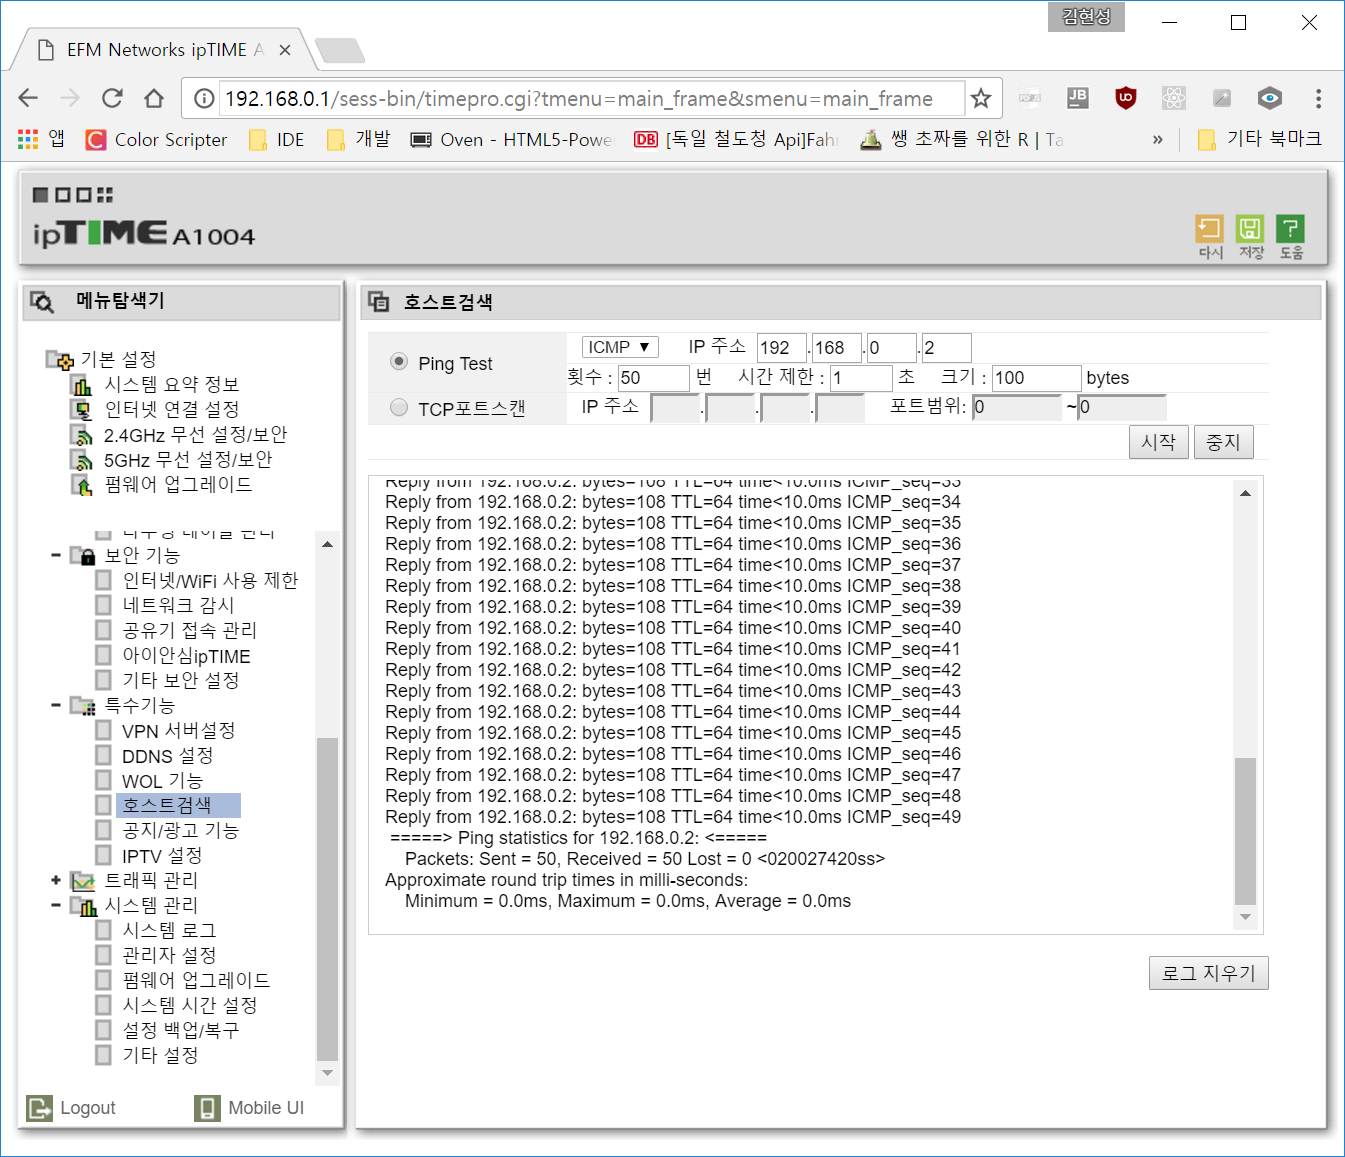Open the VPN 서버설정 menu item
Viewport: 1345px width, 1157px height.
[x=178, y=730]
